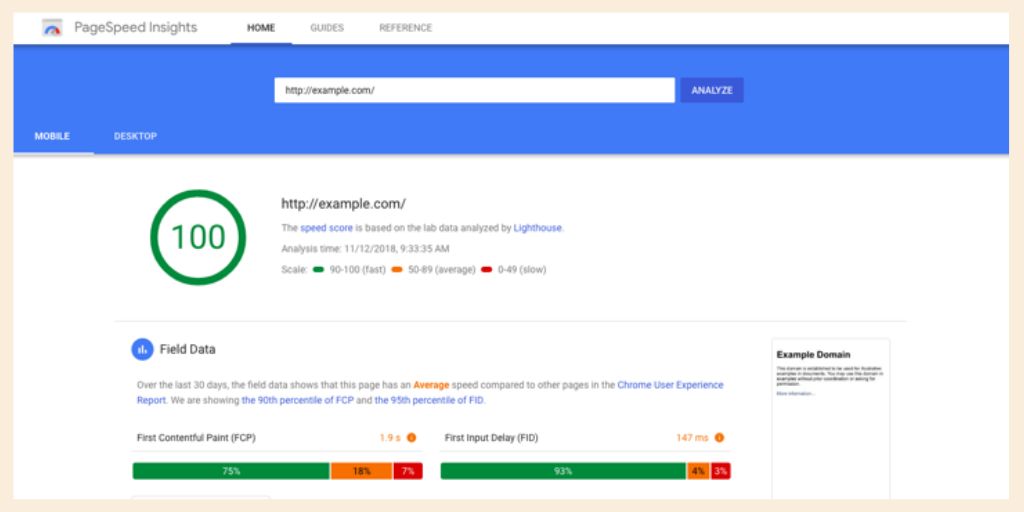Switch to the DESKTOP results tab
1024x512 pixels.
[135, 136]
